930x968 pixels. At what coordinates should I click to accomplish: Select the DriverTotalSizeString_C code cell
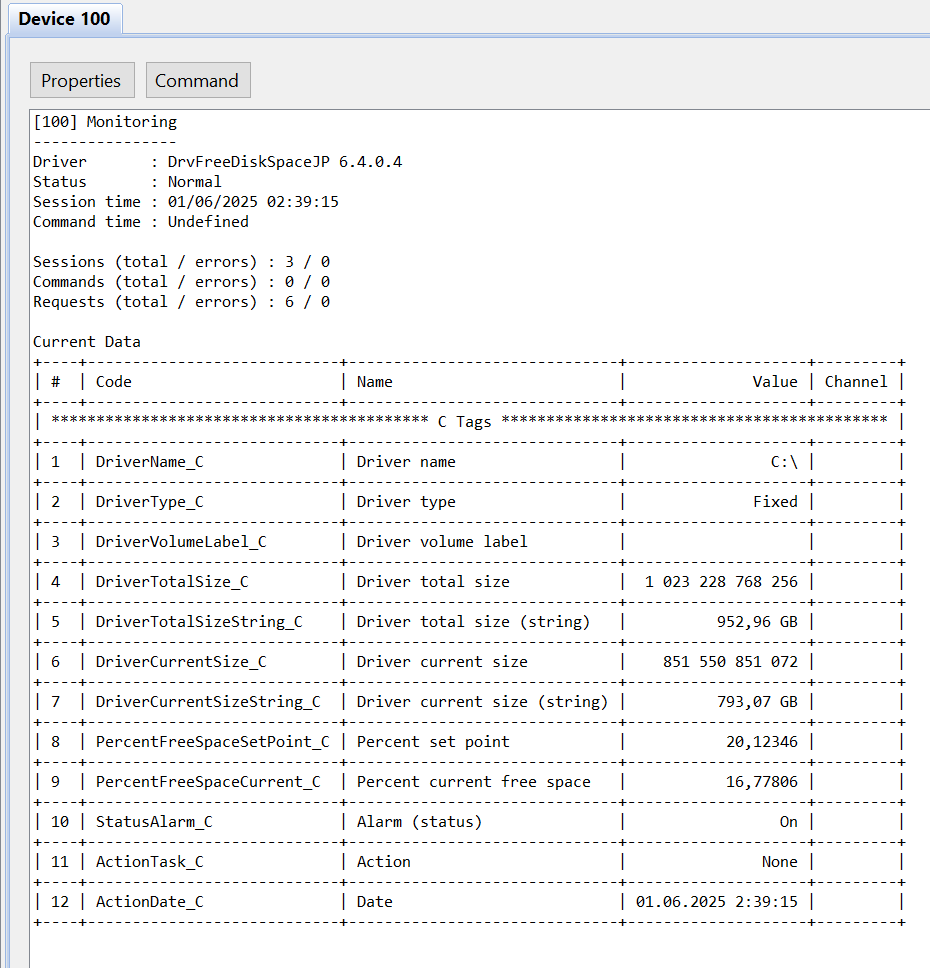[x=199, y=622]
